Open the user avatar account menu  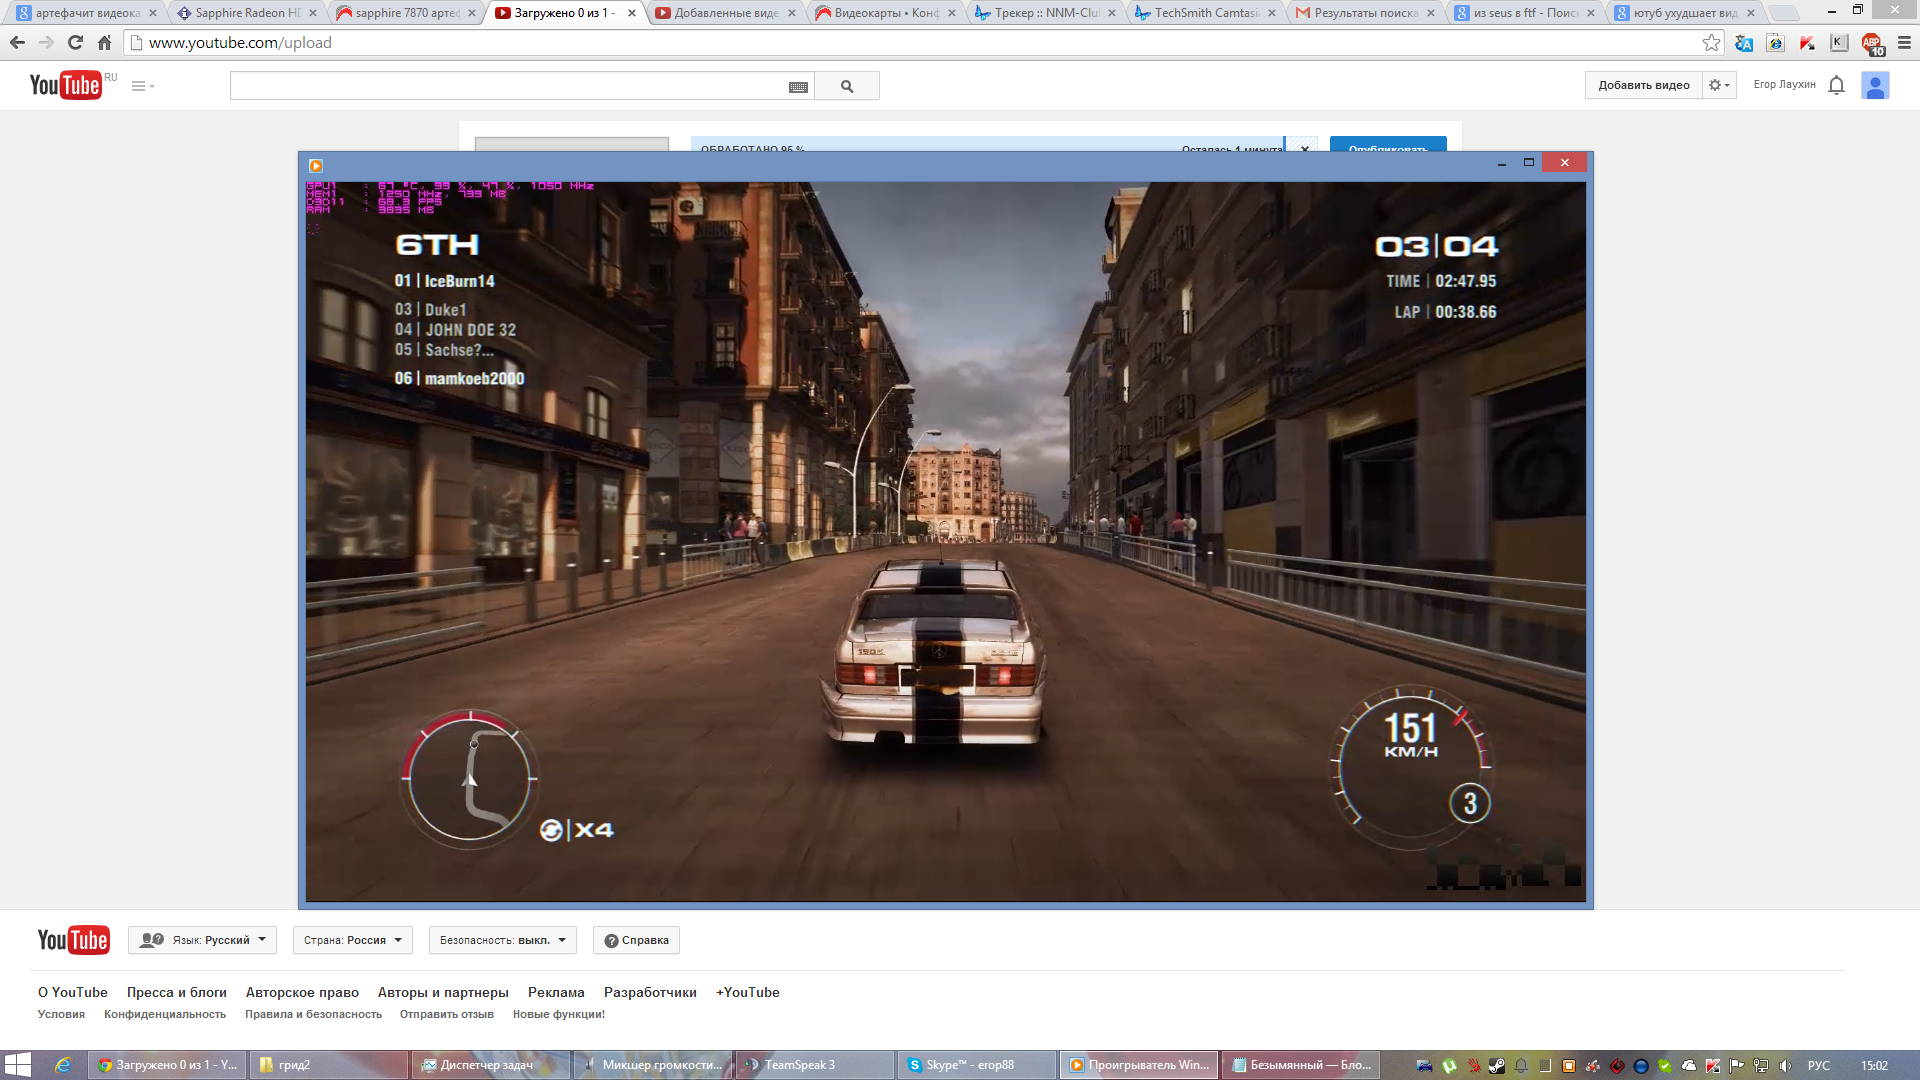1875,85
